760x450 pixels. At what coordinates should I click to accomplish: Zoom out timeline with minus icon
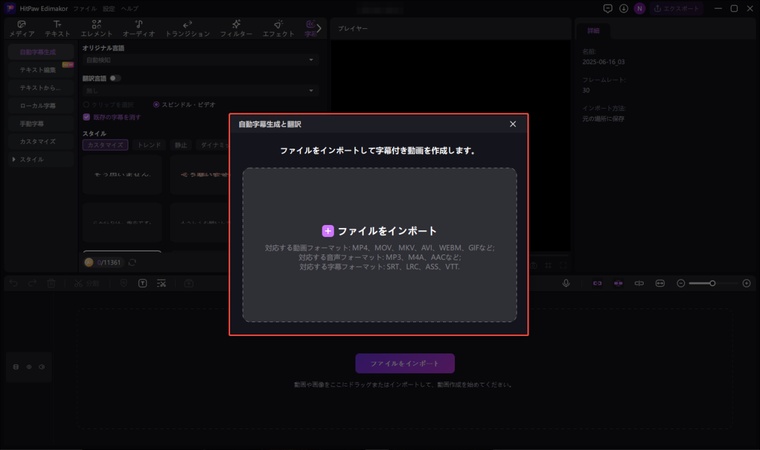tap(681, 283)
